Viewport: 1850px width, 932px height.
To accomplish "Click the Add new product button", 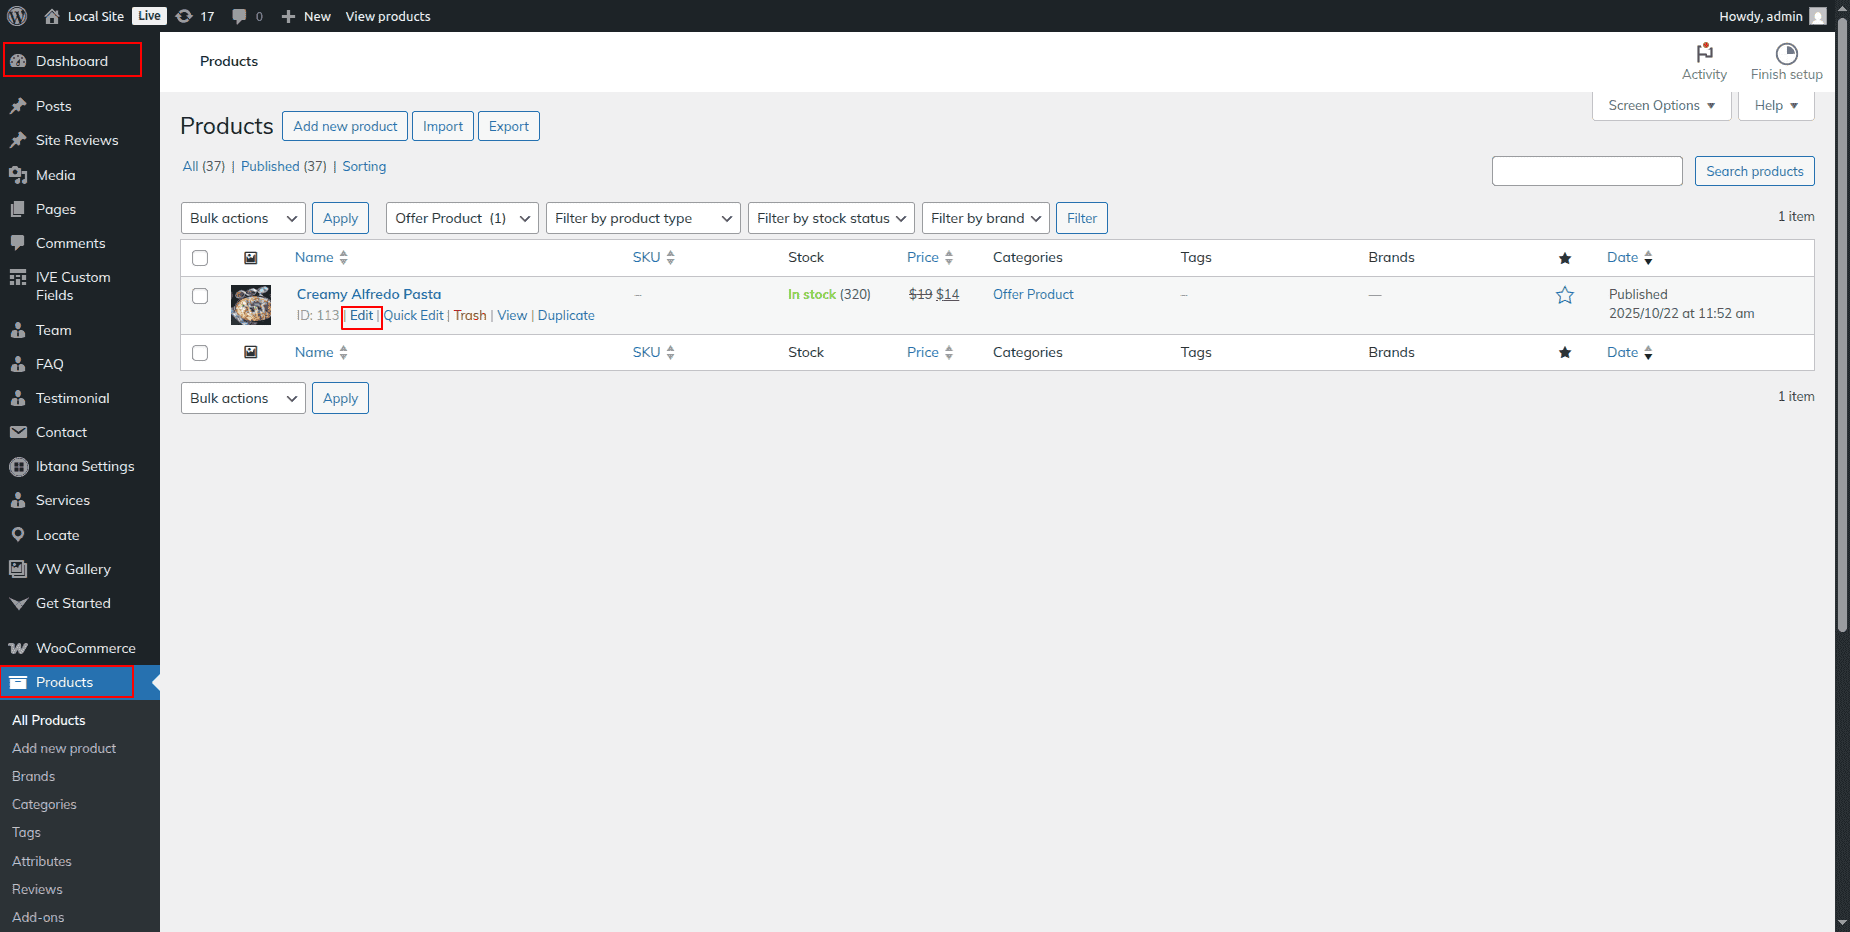I will (345, 126).
